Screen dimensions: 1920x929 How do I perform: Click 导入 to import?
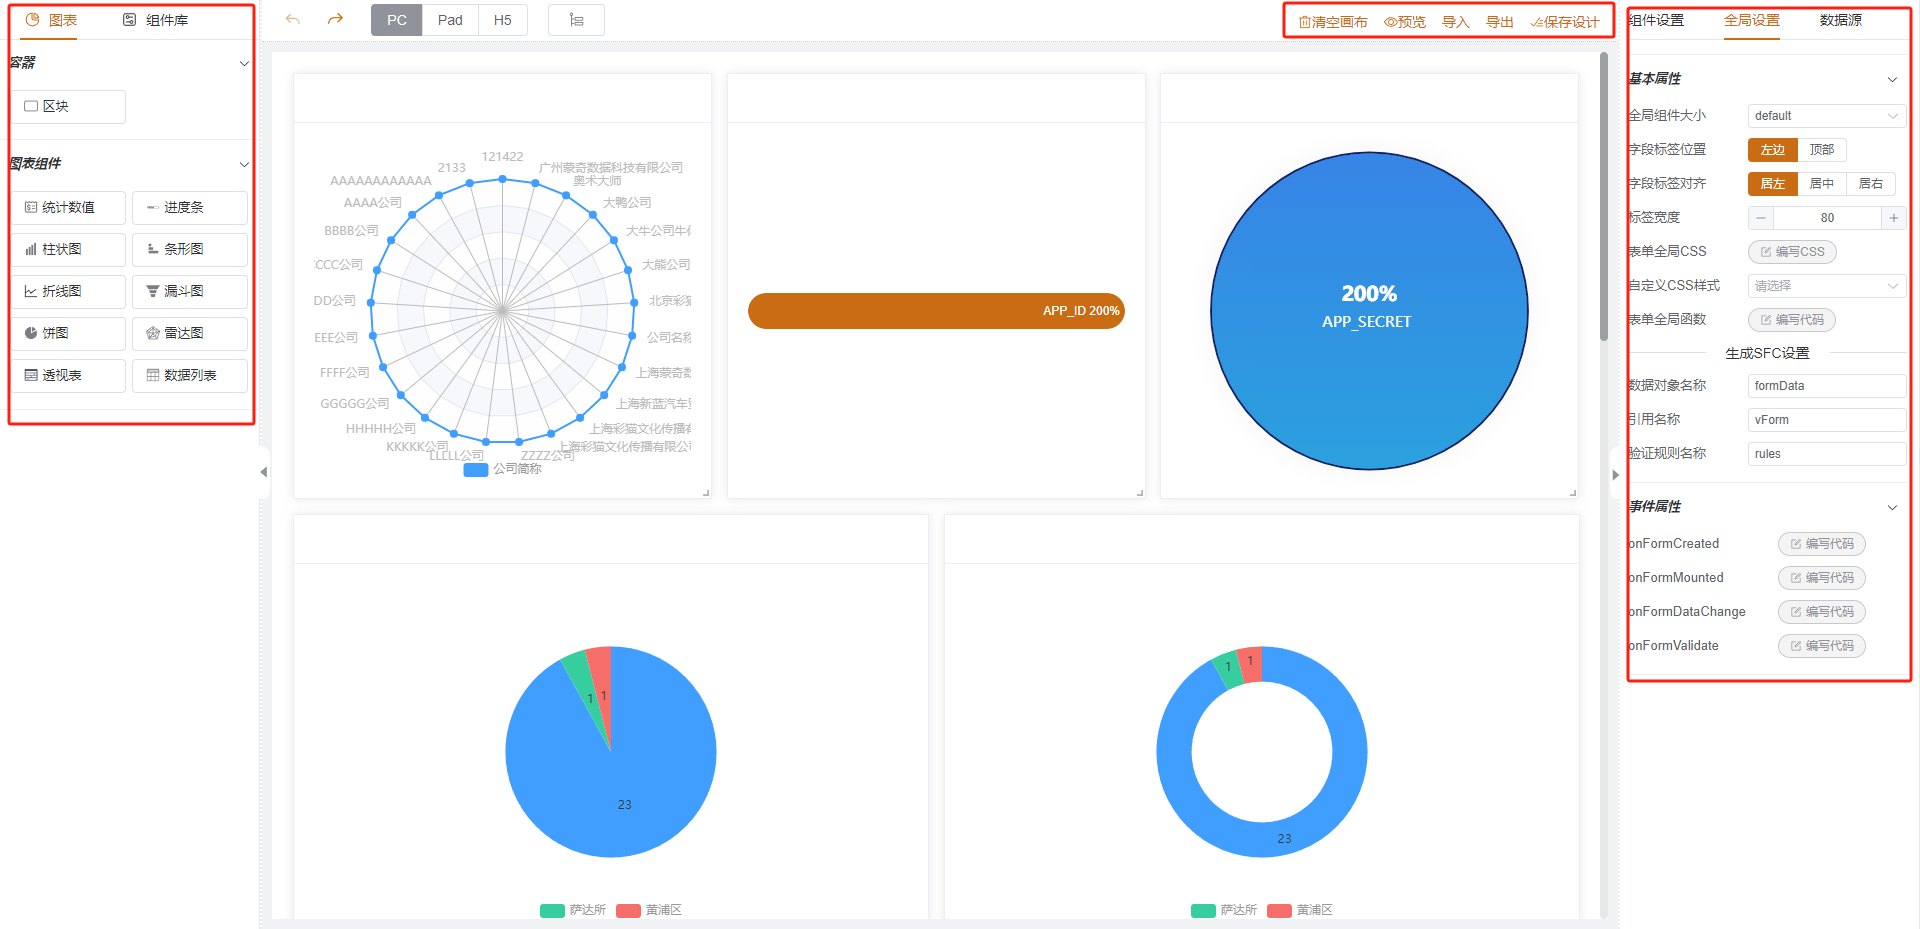(1456, 22)
